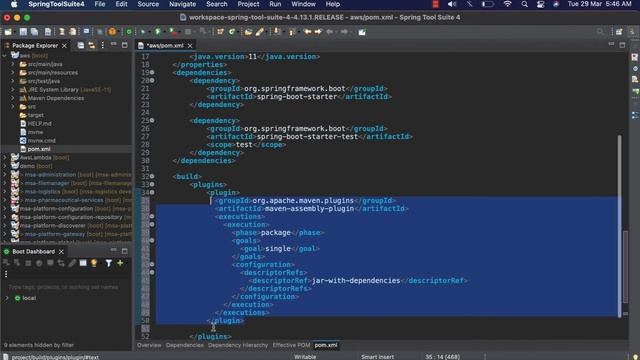
Task: Open the Source menu
Action: (x=148, y=4)
